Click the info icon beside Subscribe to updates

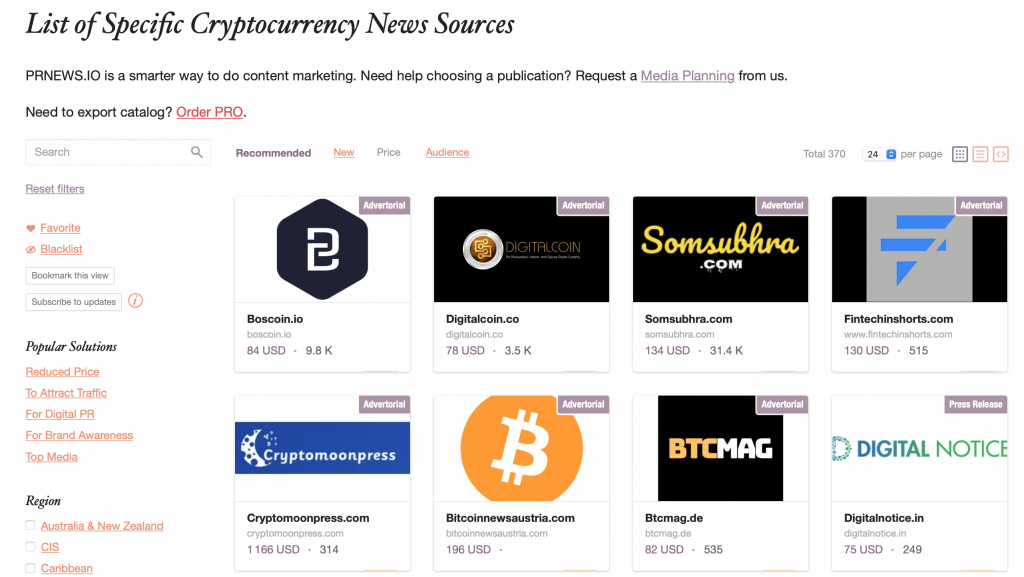tap(135, 301)
